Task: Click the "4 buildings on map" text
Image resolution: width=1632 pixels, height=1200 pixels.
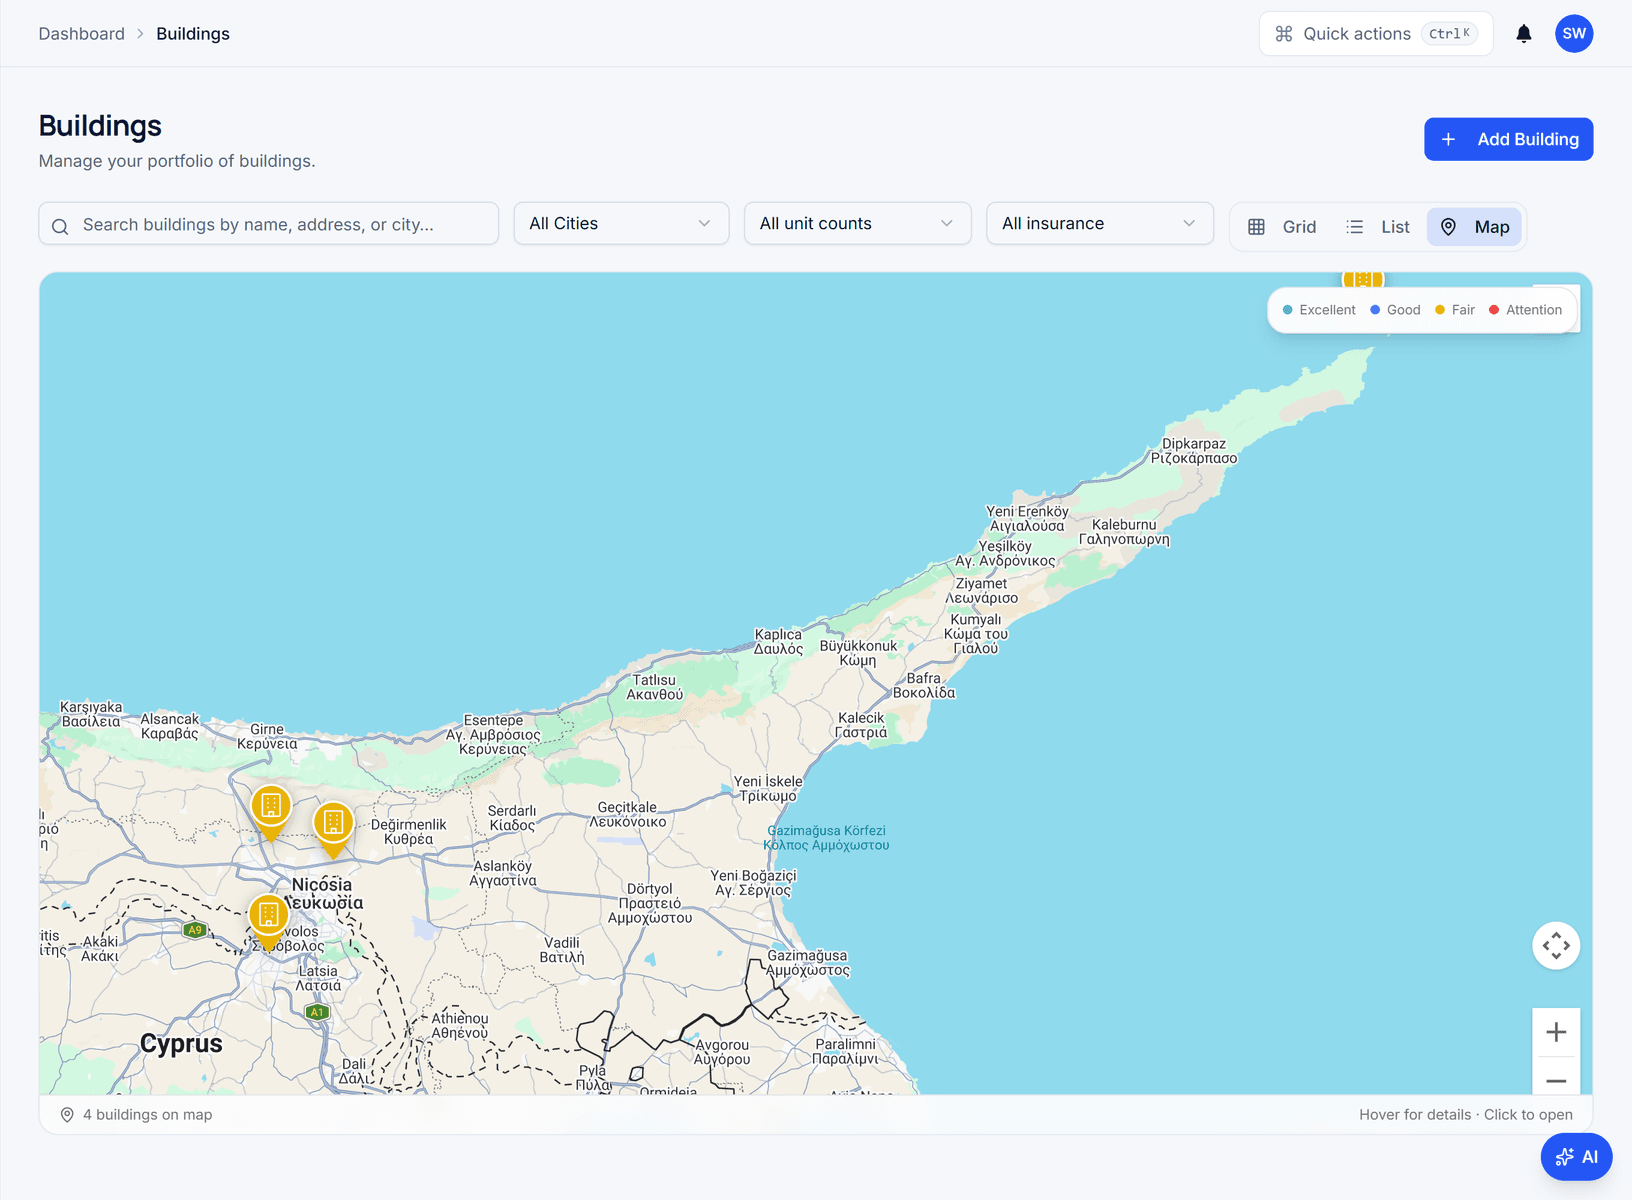Action: [148, 1115]
